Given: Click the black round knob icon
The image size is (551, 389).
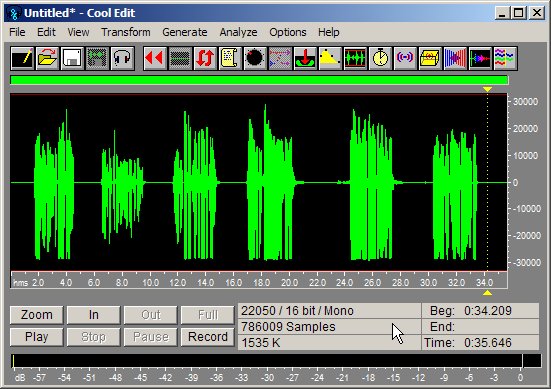Looking at the screenshot, I should [255, 58].
